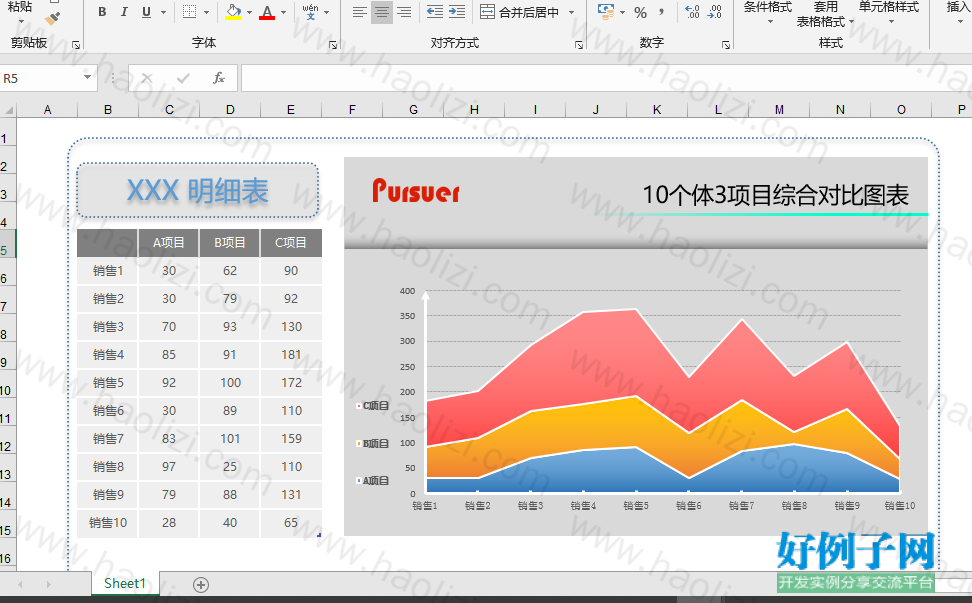Open the font color dropdown arrow

[x=283, y=12]
